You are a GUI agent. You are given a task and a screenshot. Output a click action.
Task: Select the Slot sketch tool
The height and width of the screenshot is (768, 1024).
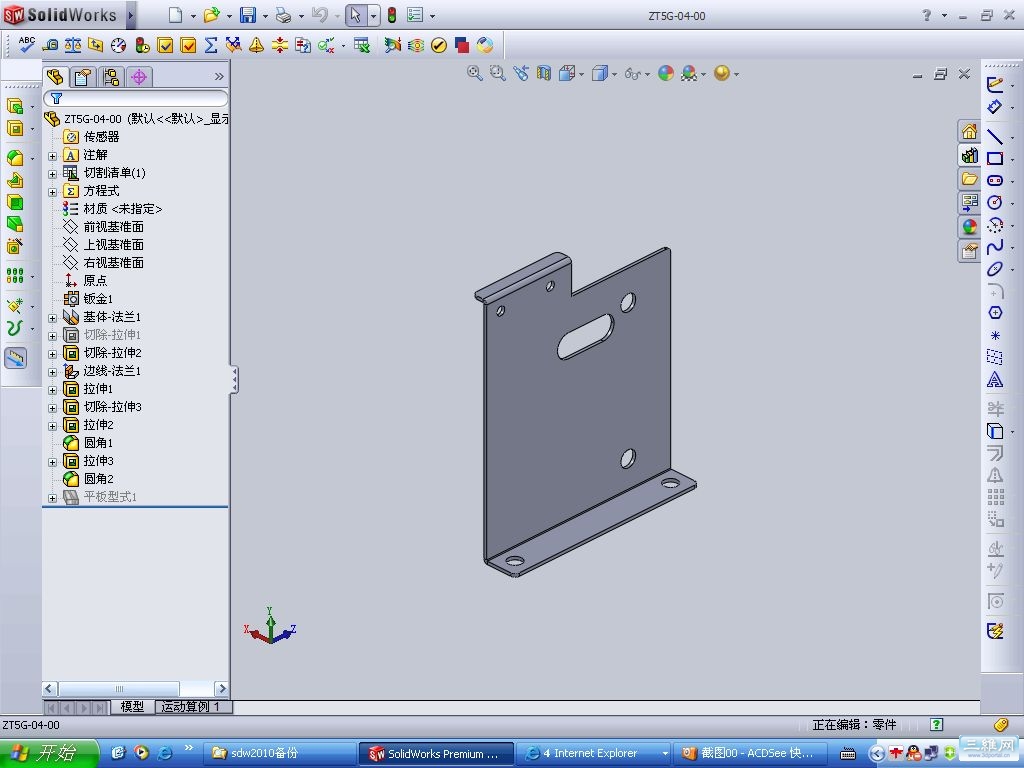click(x=995, y=180)
